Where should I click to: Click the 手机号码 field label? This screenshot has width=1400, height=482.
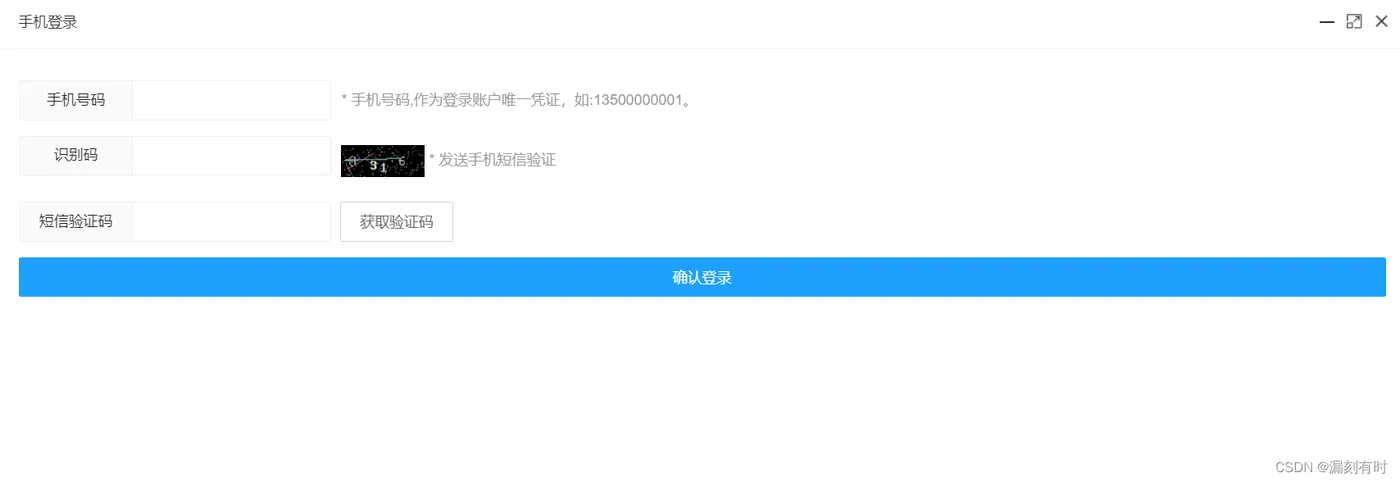point(76,100)
